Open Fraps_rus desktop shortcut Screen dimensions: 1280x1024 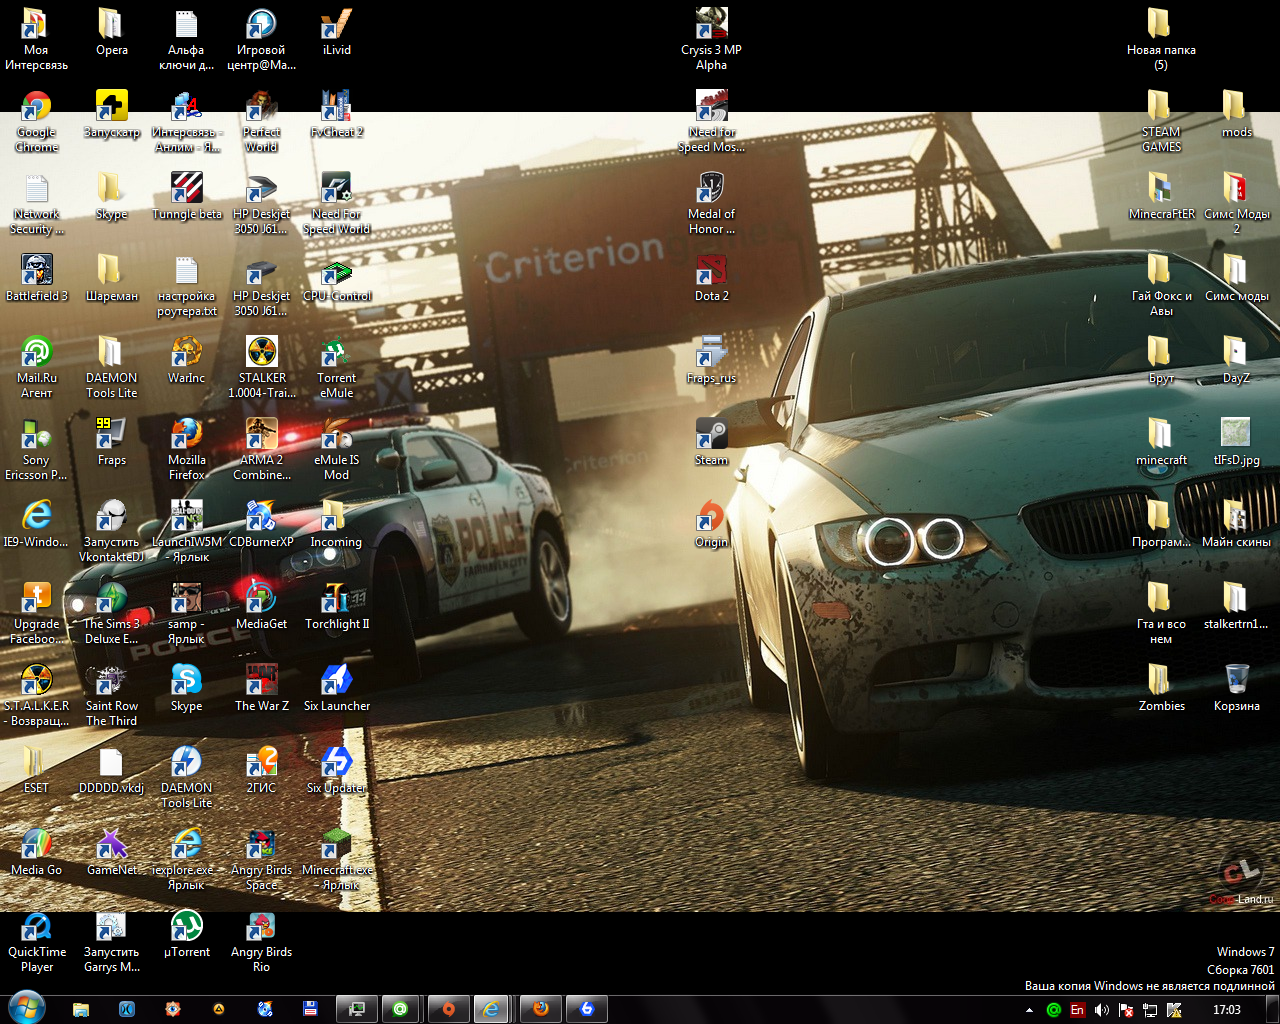tap(712, 352)
